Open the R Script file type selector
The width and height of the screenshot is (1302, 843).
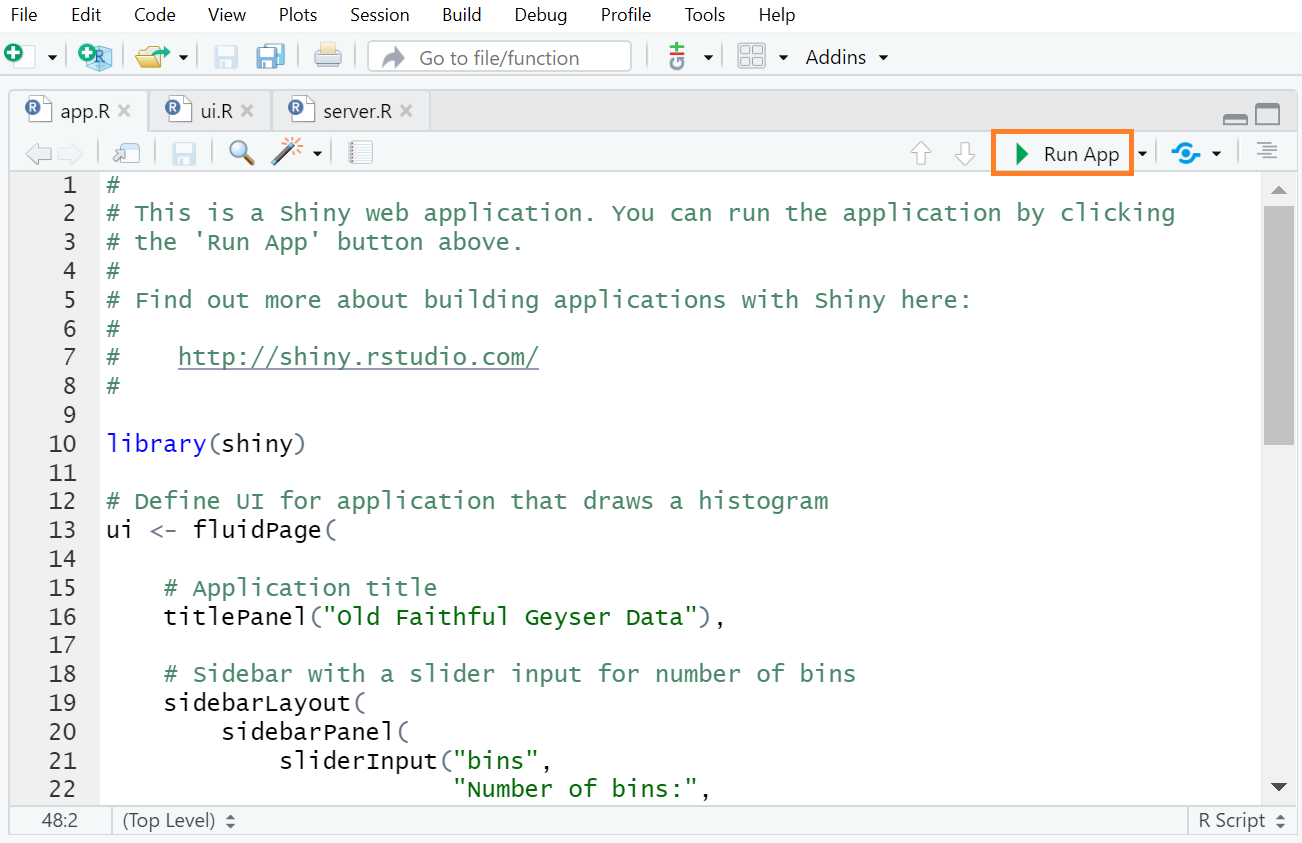pos(1240,821)
